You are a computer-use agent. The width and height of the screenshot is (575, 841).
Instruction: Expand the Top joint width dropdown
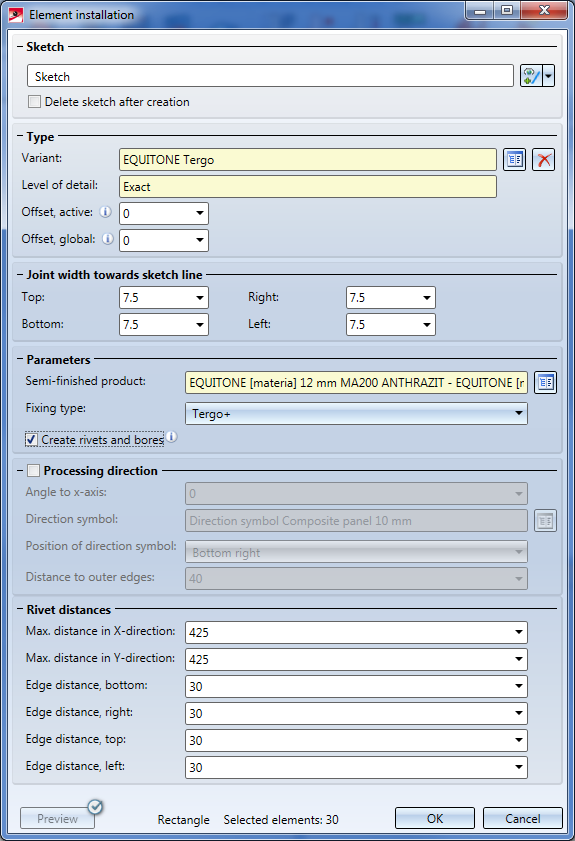200,298
